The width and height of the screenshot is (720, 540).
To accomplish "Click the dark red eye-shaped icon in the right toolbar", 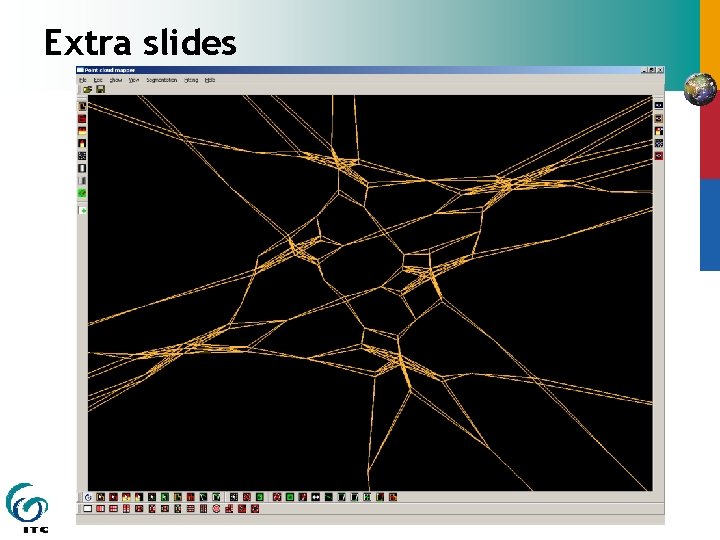I will coord(659,156).
